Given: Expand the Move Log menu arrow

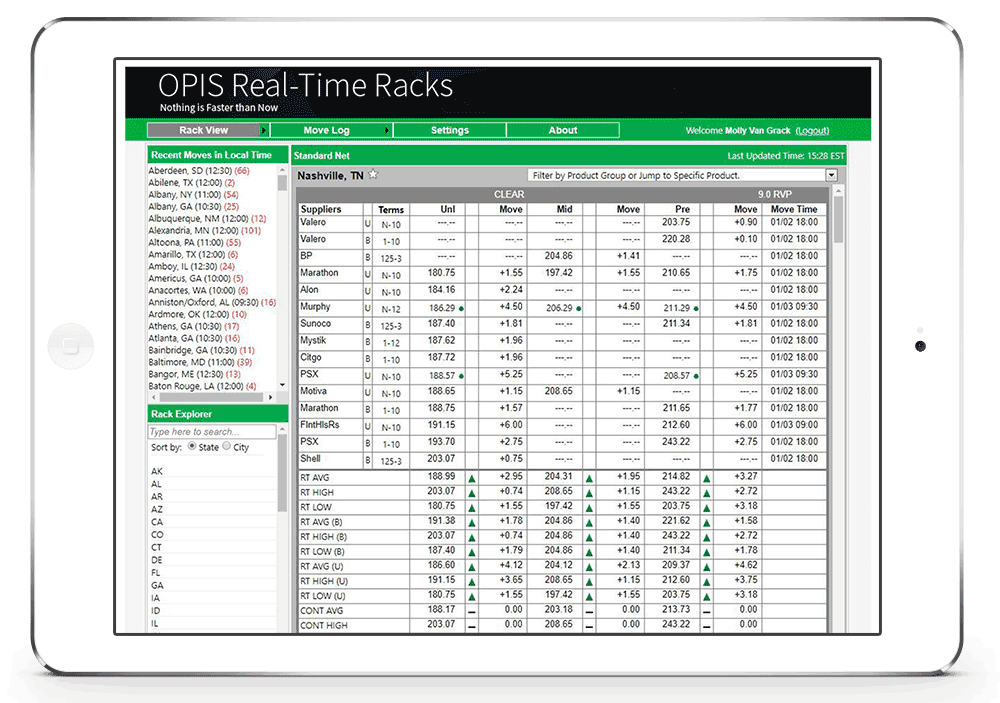Looking at the screenshot, I should click(x=386, y=130).
